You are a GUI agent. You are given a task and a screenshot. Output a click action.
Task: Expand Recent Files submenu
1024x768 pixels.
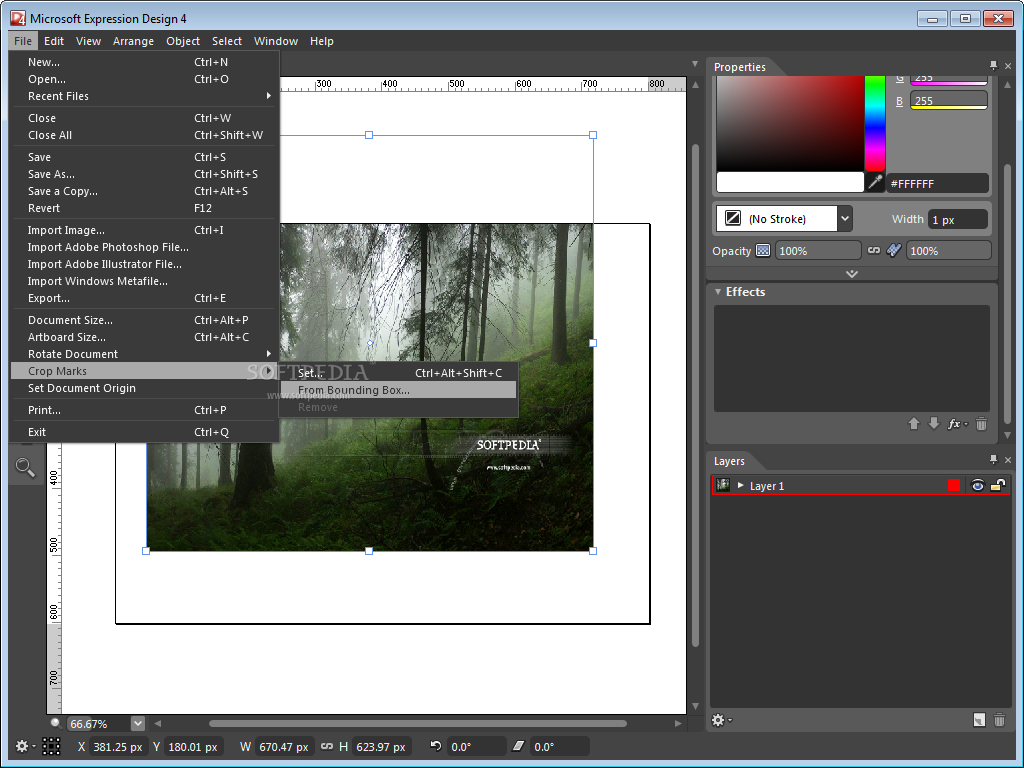[x=145, y=96]
